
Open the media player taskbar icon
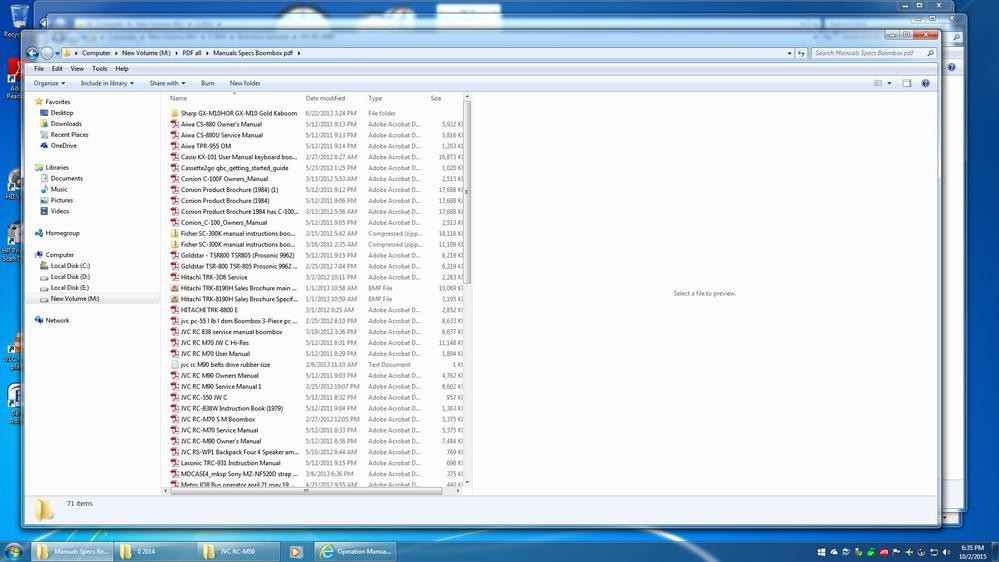[x=295, y=552]
